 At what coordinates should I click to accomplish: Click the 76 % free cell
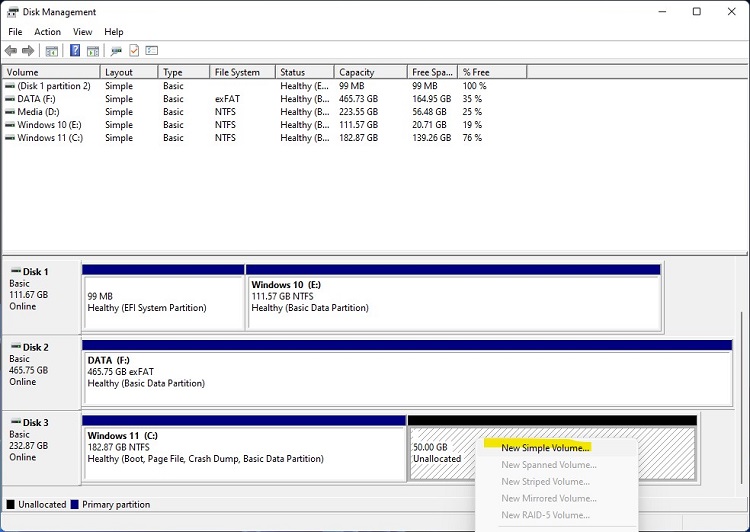pos(472,138)
